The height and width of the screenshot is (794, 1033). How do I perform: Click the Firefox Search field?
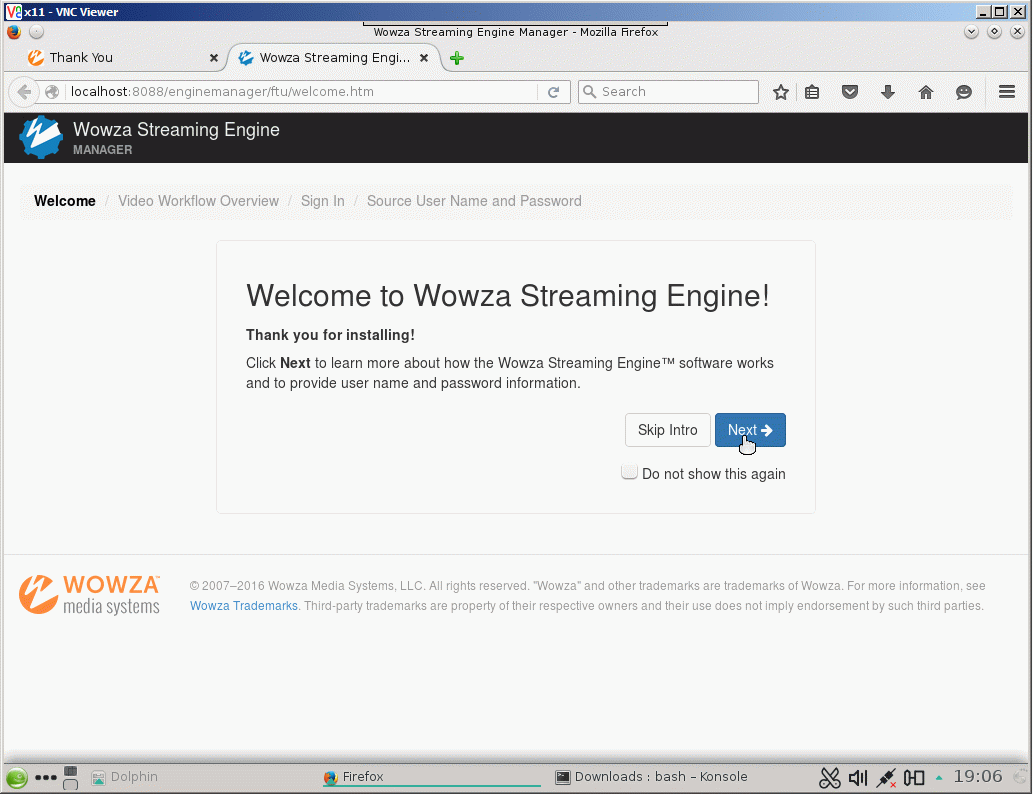pyautogui.click(x=668, y=92)
